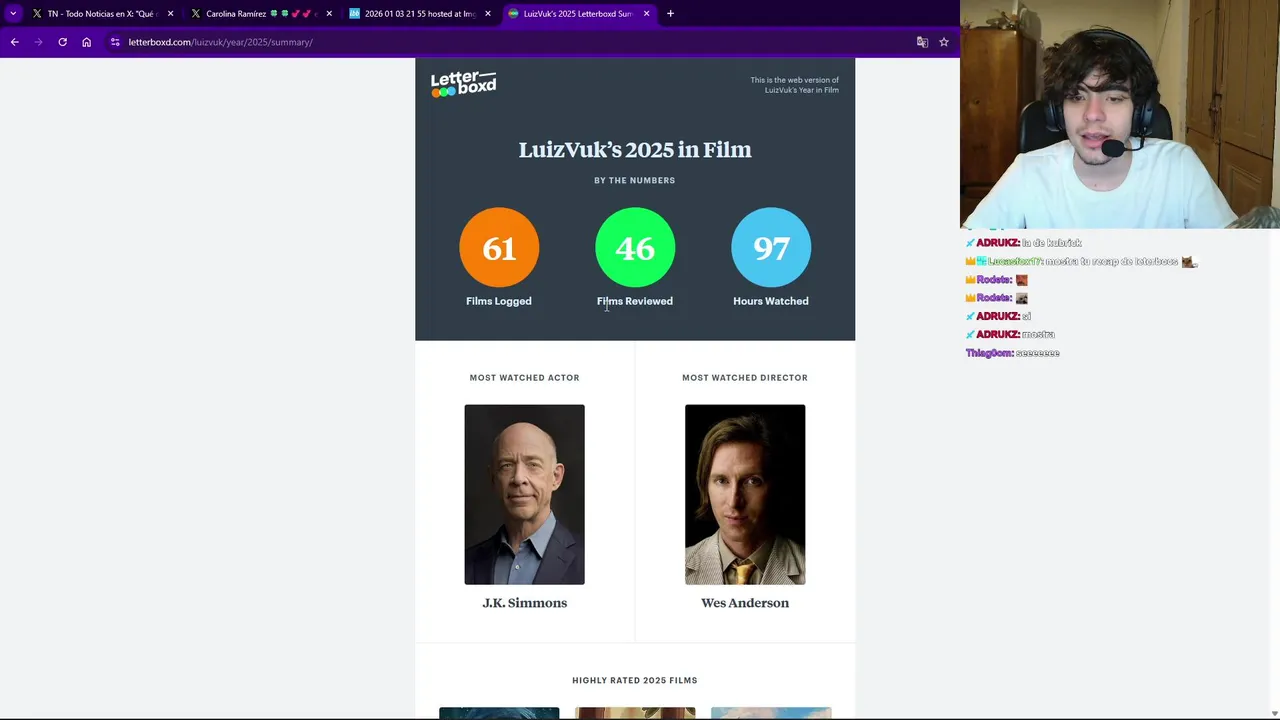This screenshot has height=720, width=1280.
Task: Click the green 46 Films Reviewed circle
Action: click(x=635, y=247)
